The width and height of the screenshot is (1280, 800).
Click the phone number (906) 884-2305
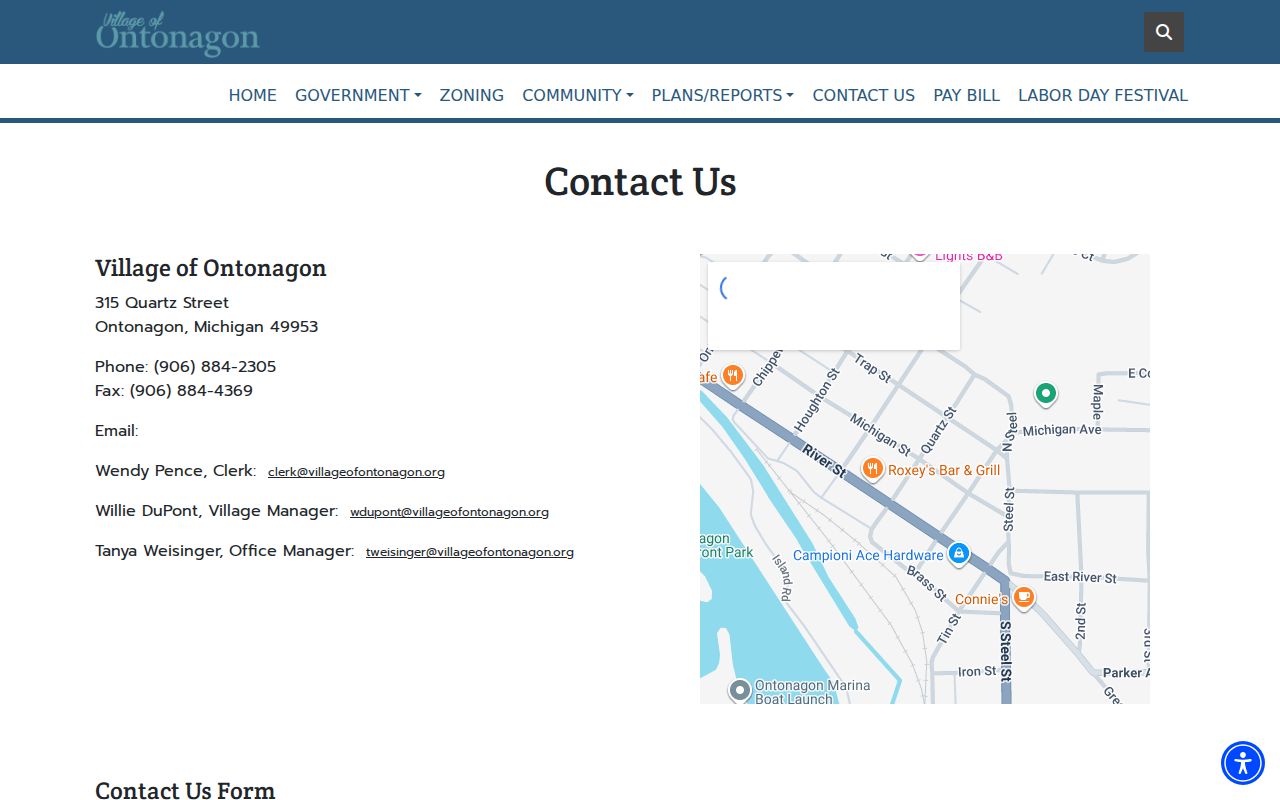pyautogui.click(x=215, y=367)
